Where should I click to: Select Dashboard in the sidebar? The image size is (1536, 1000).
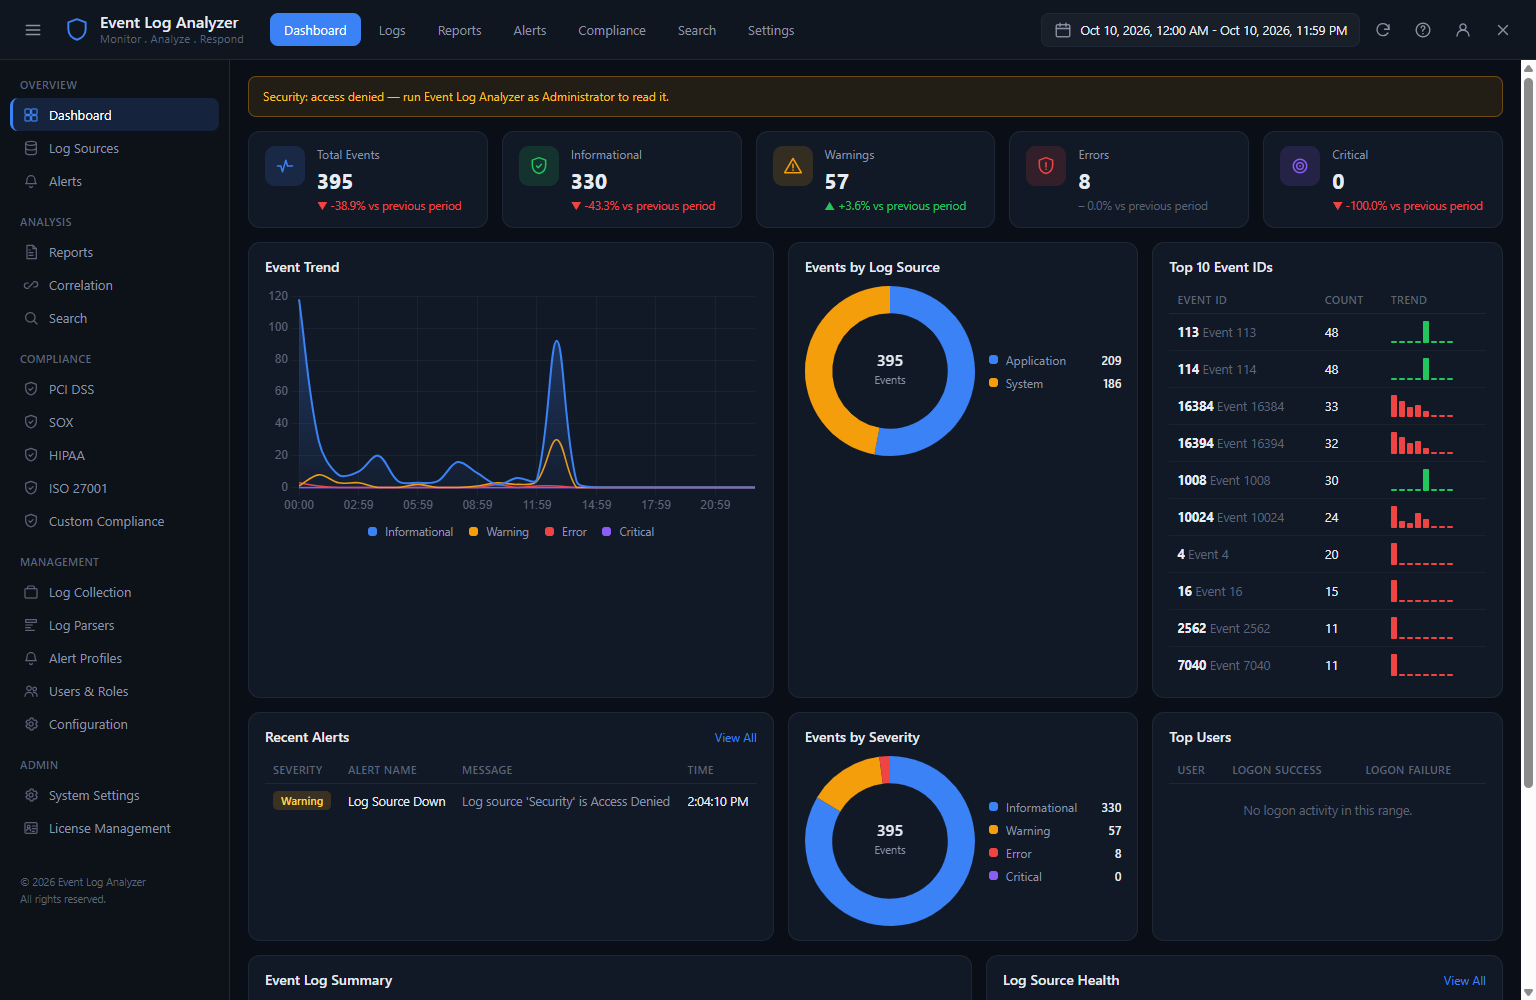click(x=114, y=115)
